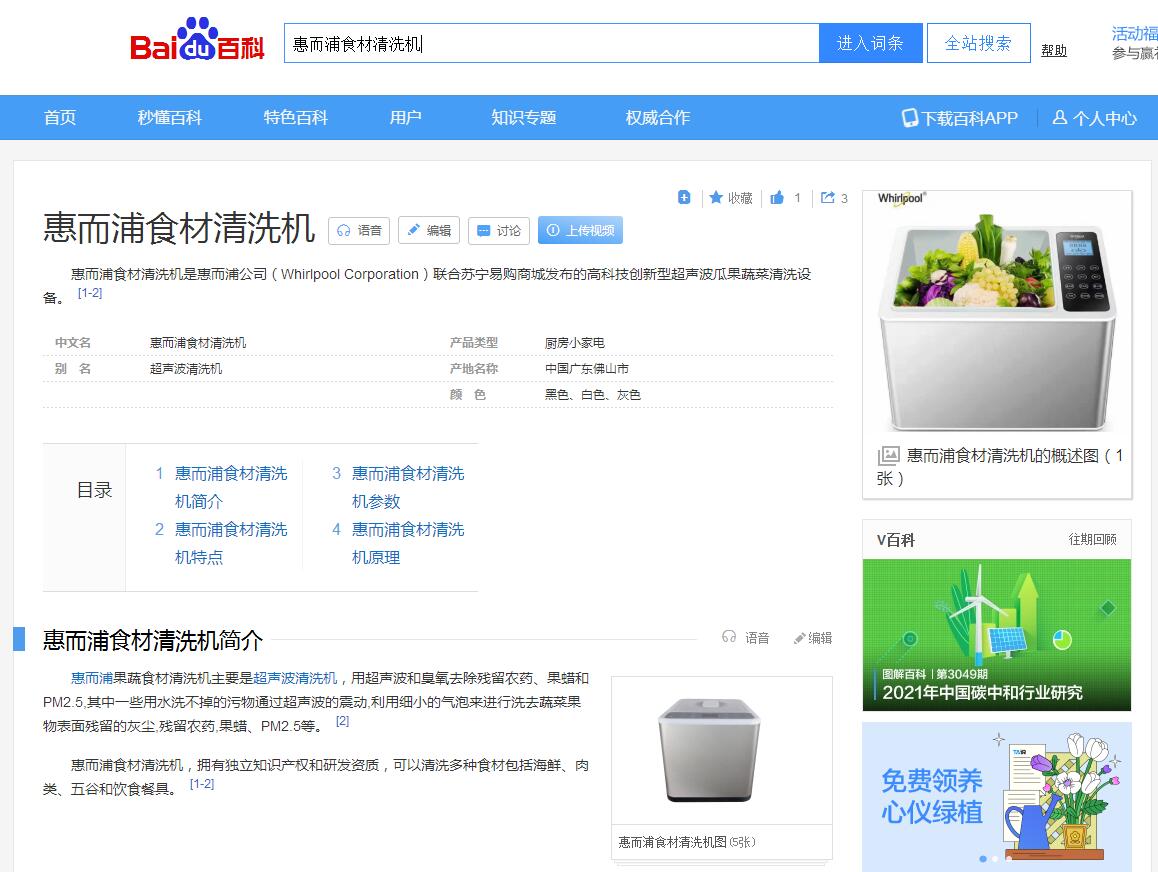
Task: Open 特色百科 menu item
Action: 295,117
